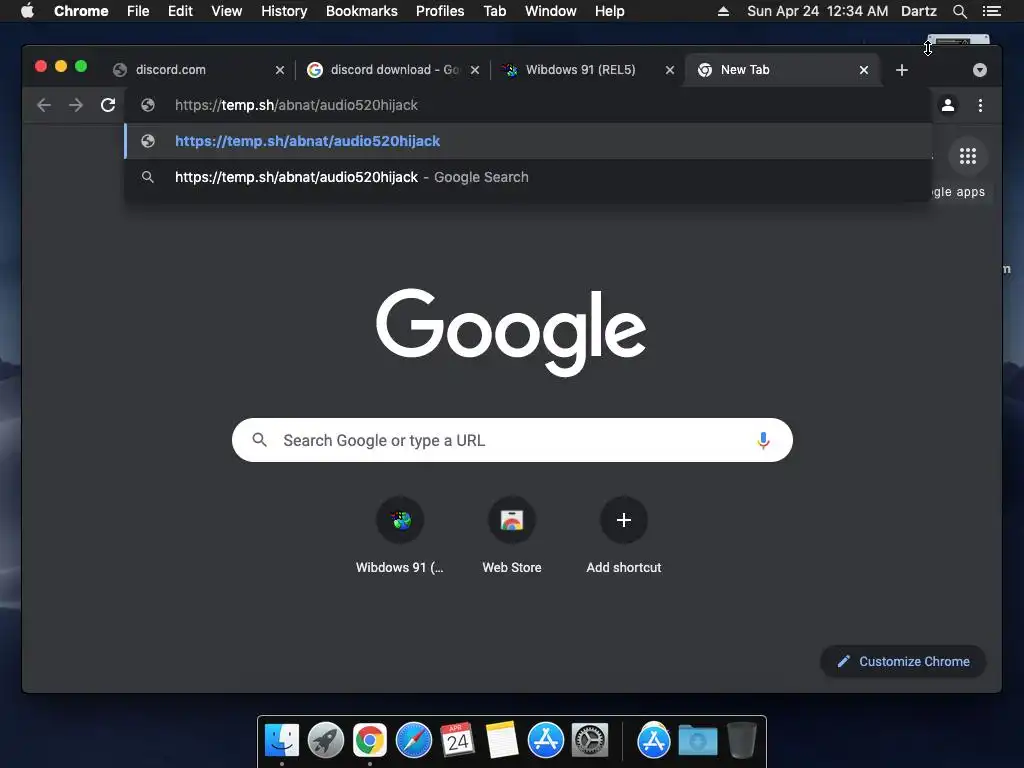Open Spotlight search in menu bar
1024x768 pixels.
pos(959,11)
